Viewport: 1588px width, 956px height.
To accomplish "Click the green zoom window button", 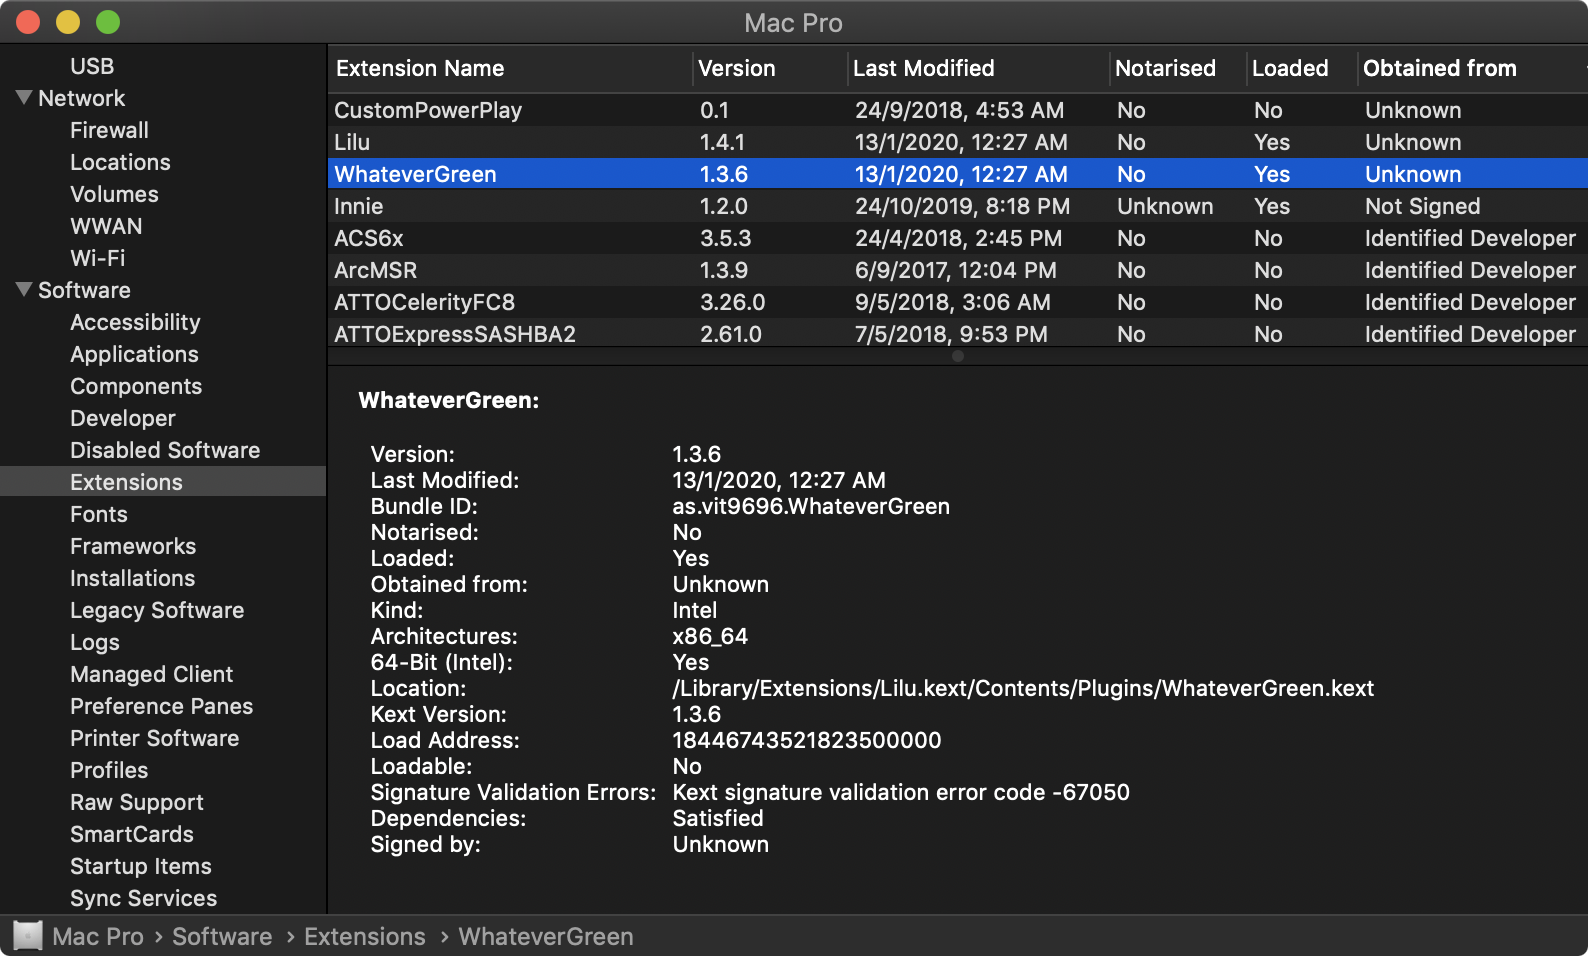I will 108,22.
